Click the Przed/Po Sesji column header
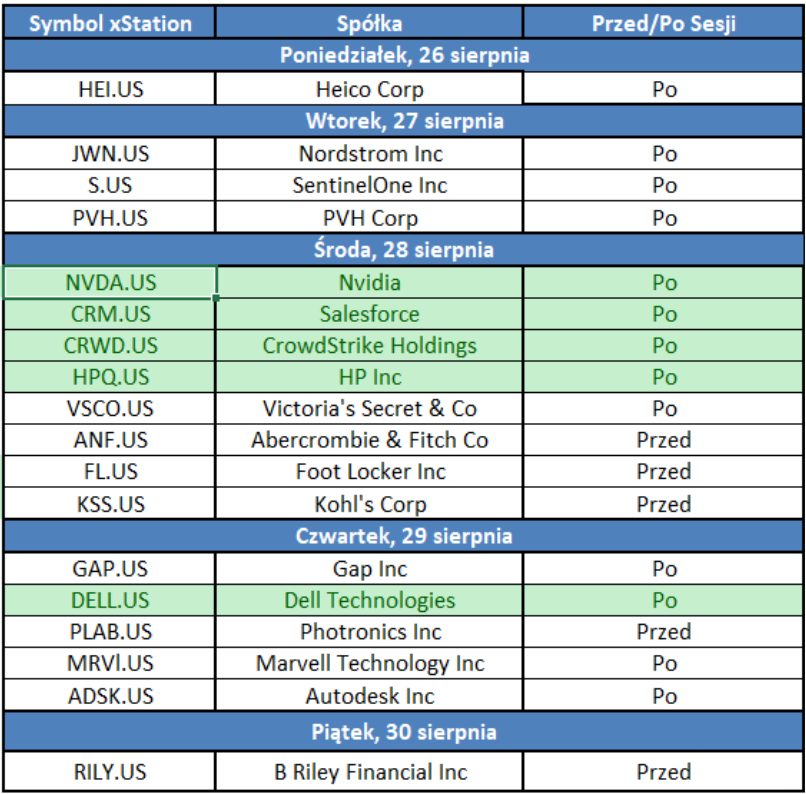806x794 pixels. tap(664, 23)
